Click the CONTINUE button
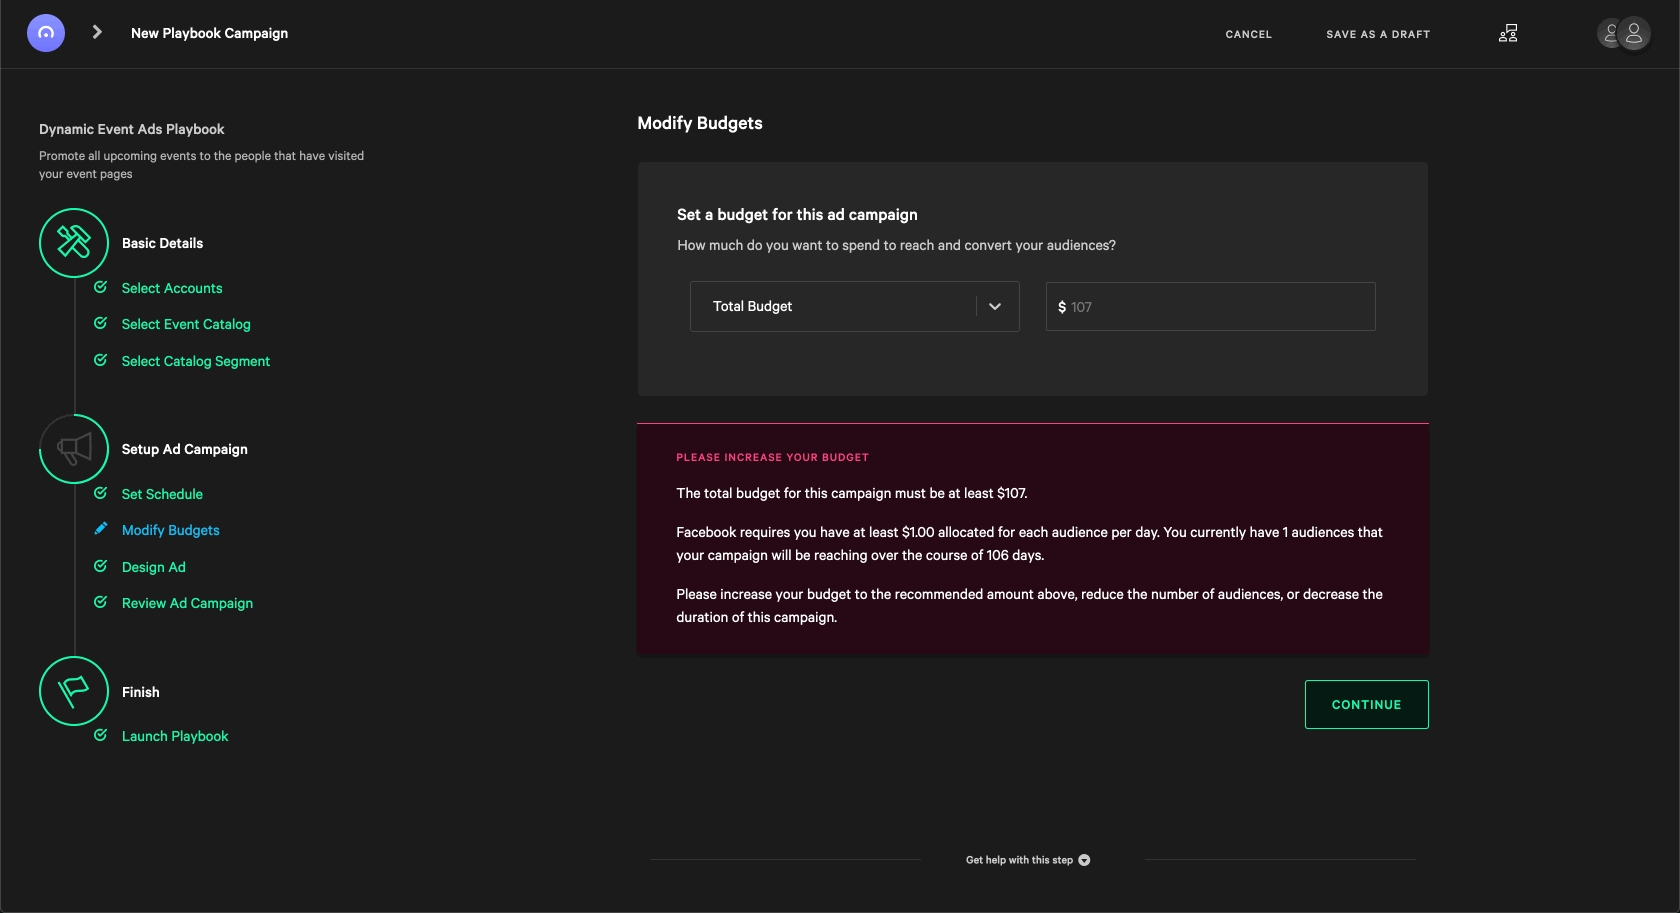The image size is (1680, 913). (1367, 705)
